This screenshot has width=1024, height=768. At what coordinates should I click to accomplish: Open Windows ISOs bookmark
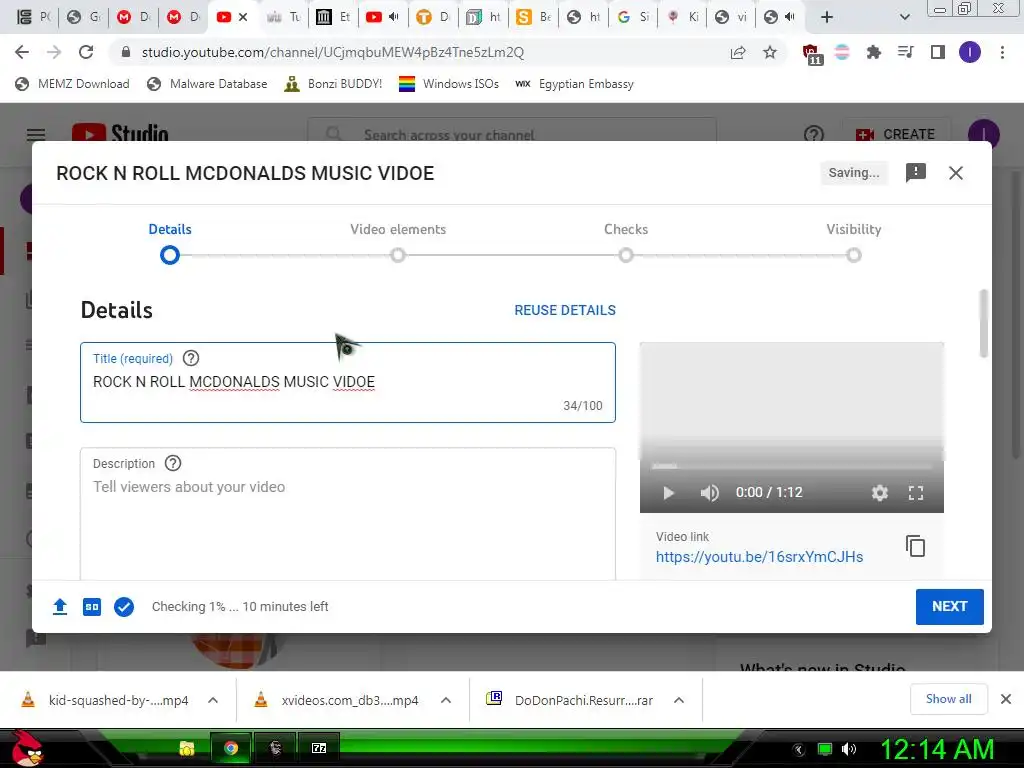click(449, 84)
